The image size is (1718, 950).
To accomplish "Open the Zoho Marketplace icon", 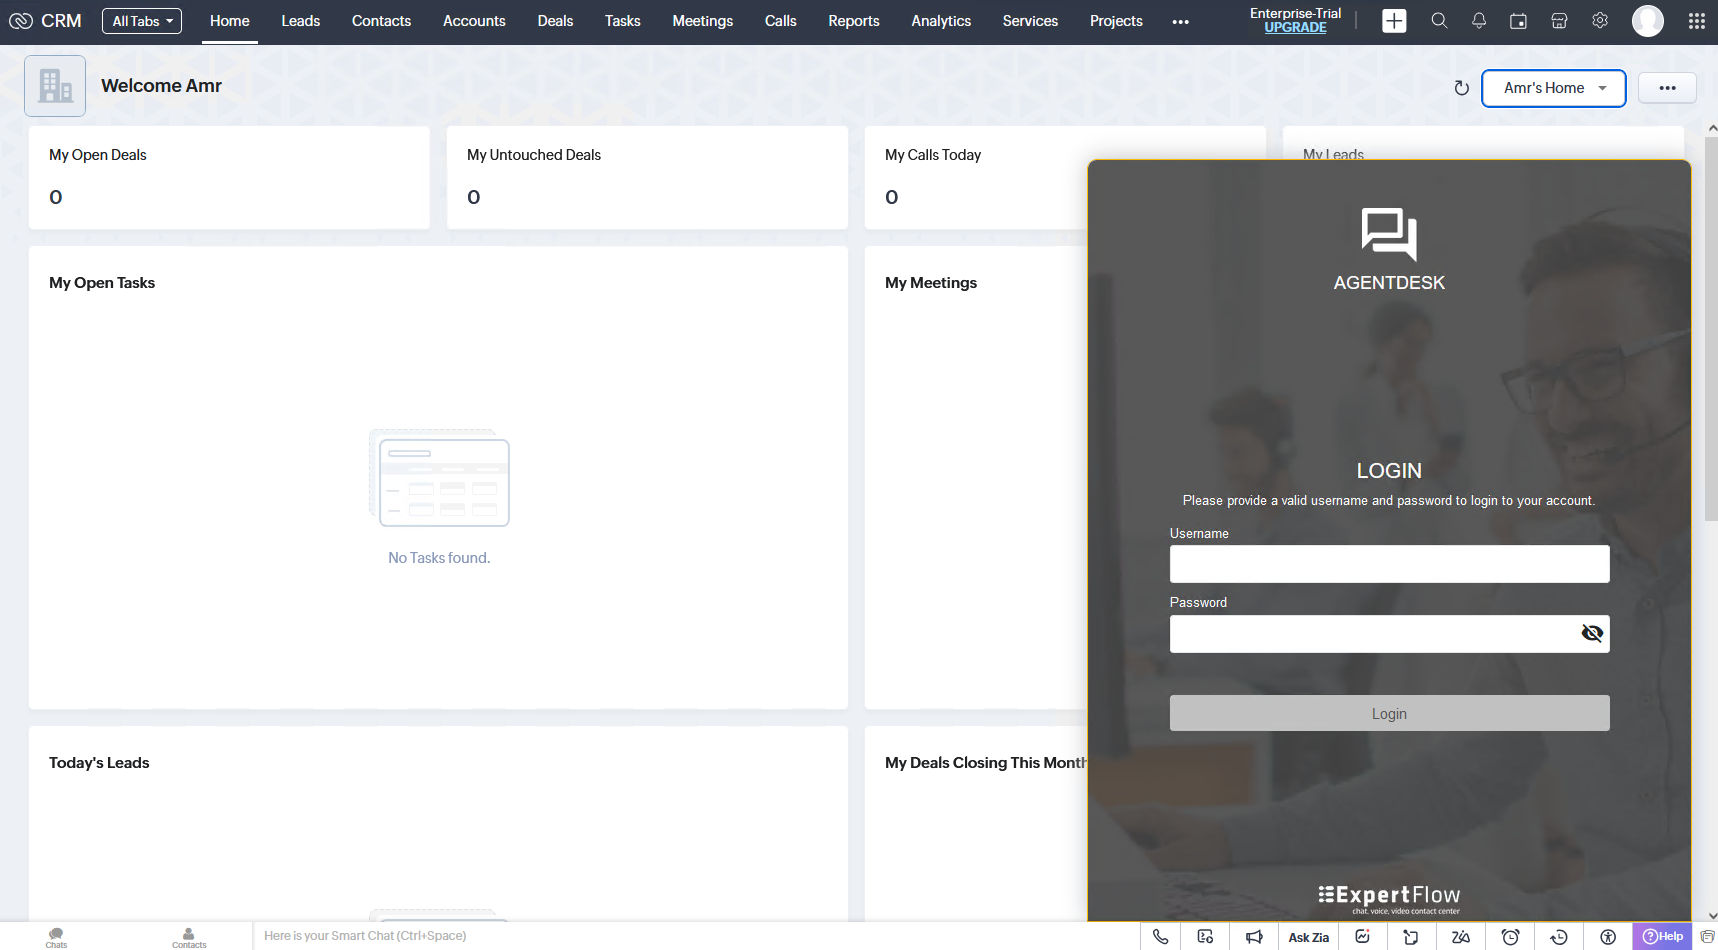I will tap(1559, 20).
